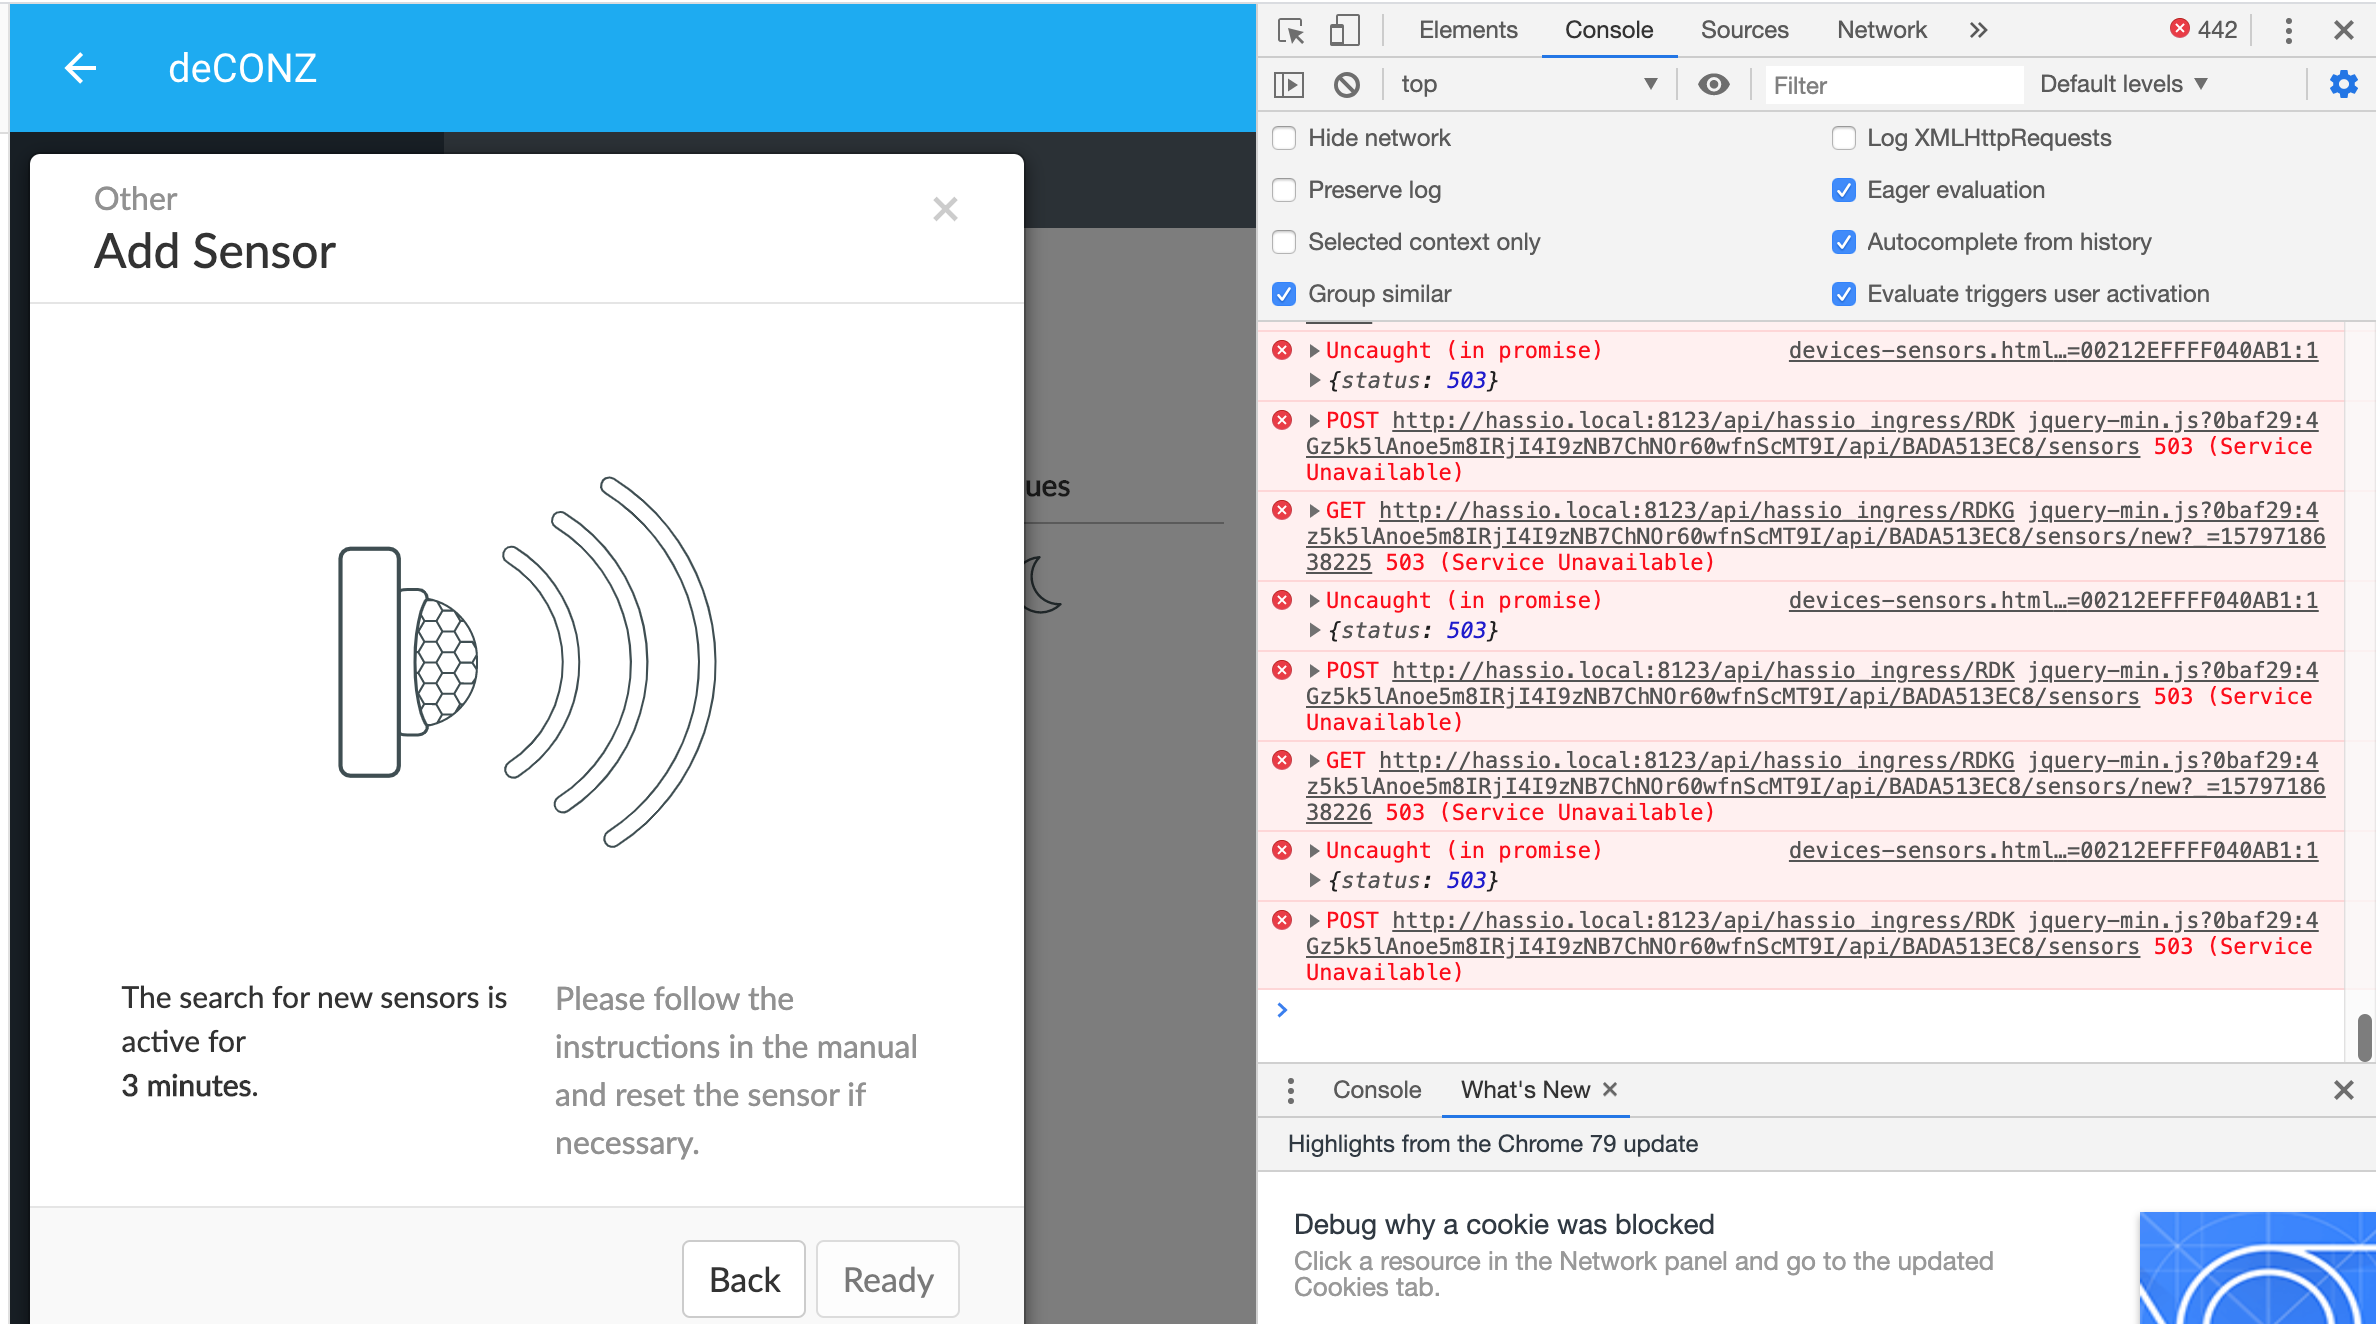Screen dimensions: 2376x1324
Task: Open DevTools settings with the gear icon
Action: 2343,84
